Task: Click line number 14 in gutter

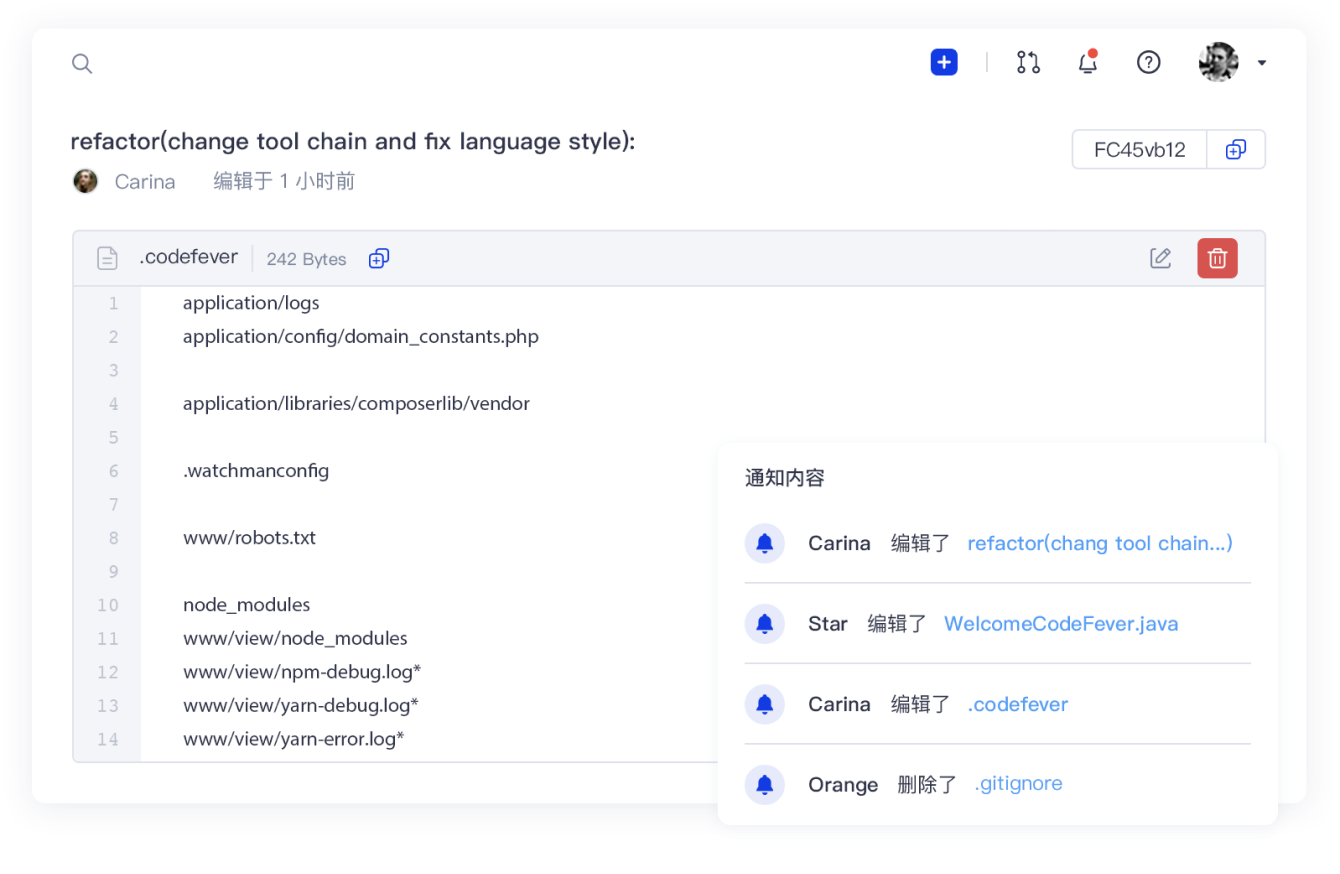Action: [107, 739]
